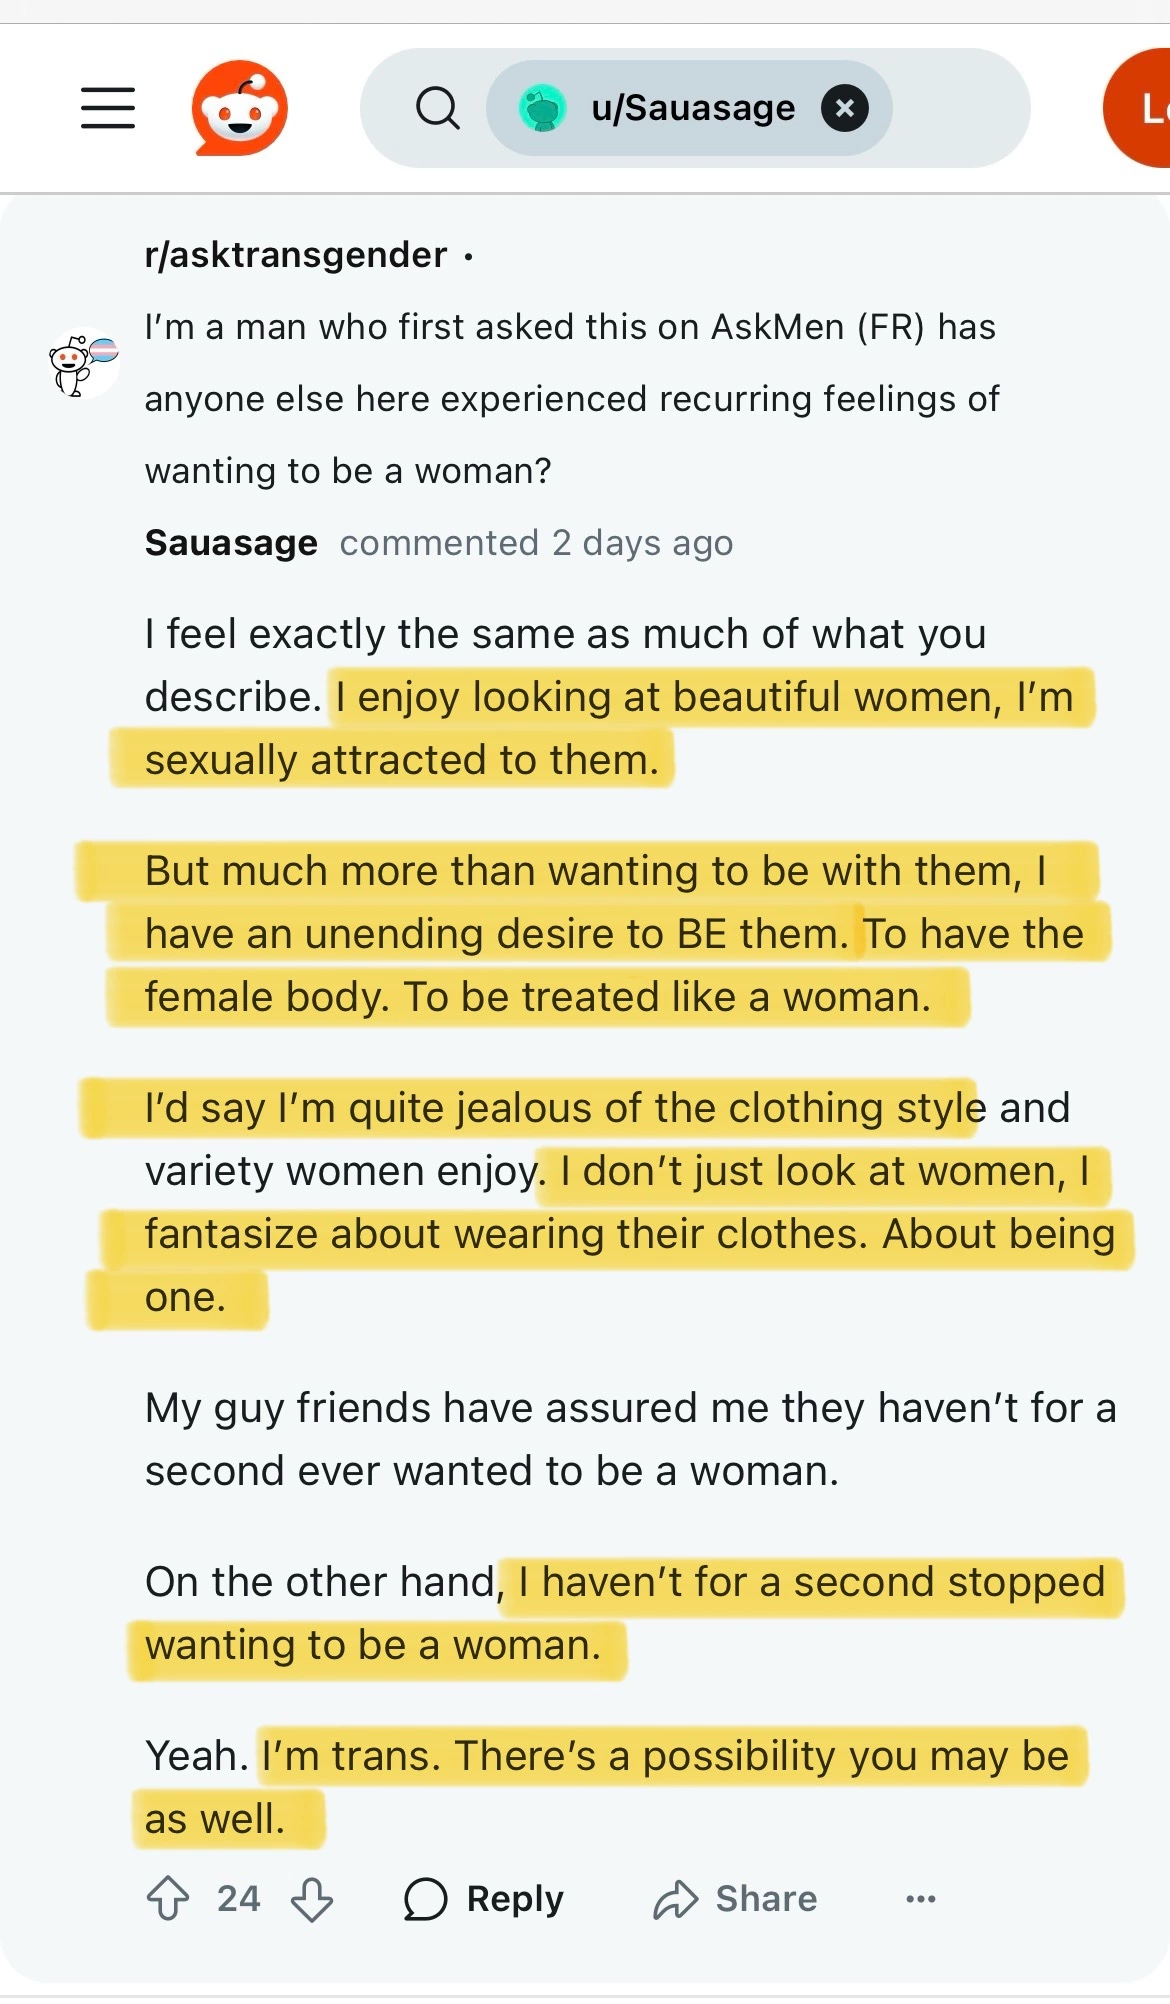Click the "My guy friends have assured me" paragraph

coord(630,1439)
